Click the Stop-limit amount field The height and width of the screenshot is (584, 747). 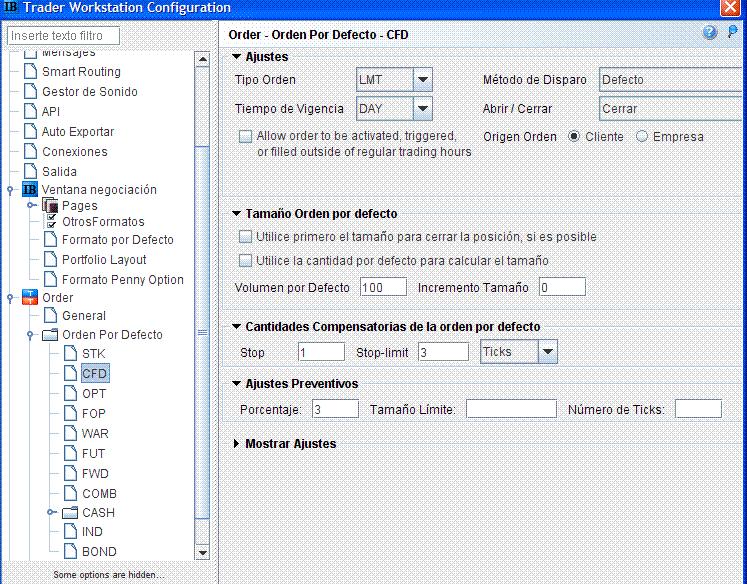444,352
